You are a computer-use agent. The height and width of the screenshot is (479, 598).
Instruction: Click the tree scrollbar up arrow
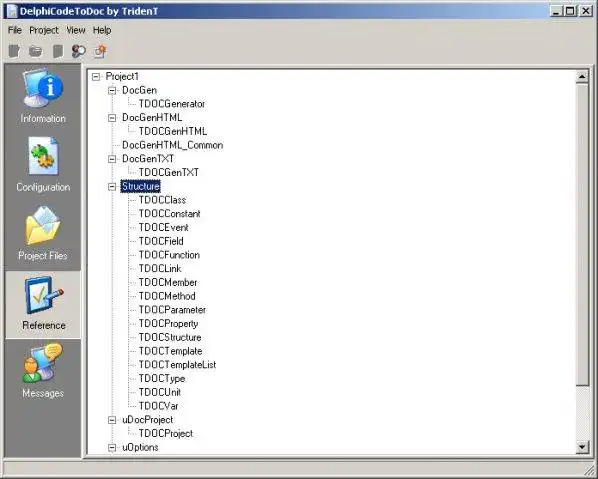pyautogui.click(x=582, y=77)
